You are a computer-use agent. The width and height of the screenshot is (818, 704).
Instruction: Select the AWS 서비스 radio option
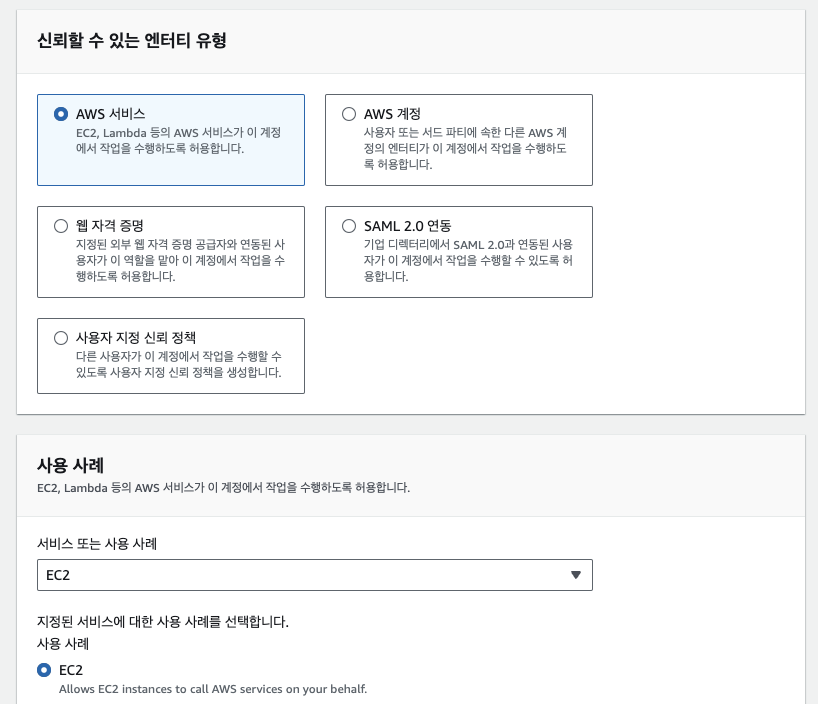(x=61, y=114)
